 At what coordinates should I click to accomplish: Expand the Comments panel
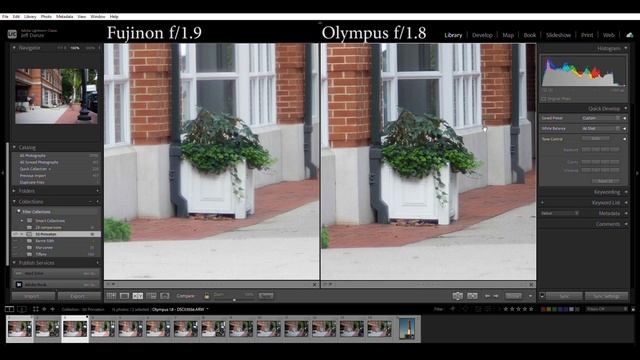click(x=626, y=224)
